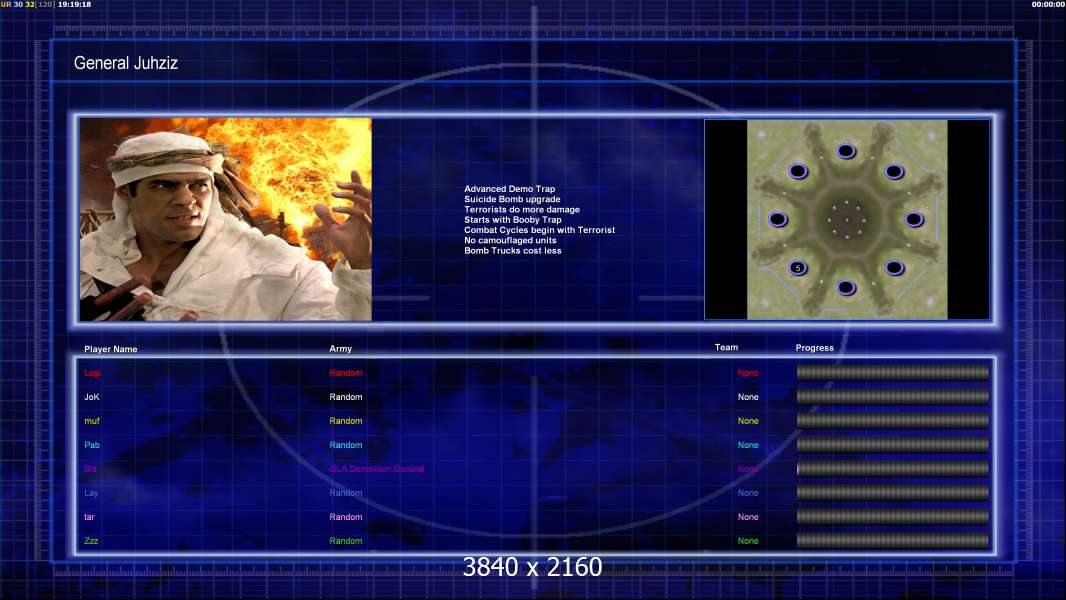
Task: Click the GLA Demolition General row's progress bar
Action: (x=893, y=469)
